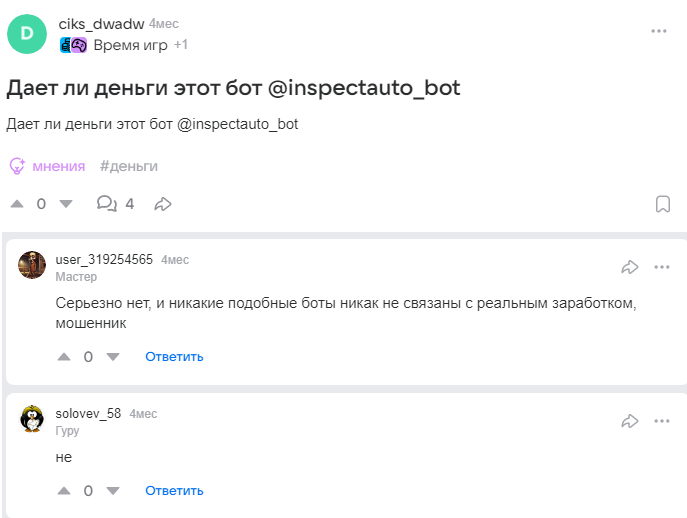Open options menu on user_319254565's comment

tap(662, 267)
